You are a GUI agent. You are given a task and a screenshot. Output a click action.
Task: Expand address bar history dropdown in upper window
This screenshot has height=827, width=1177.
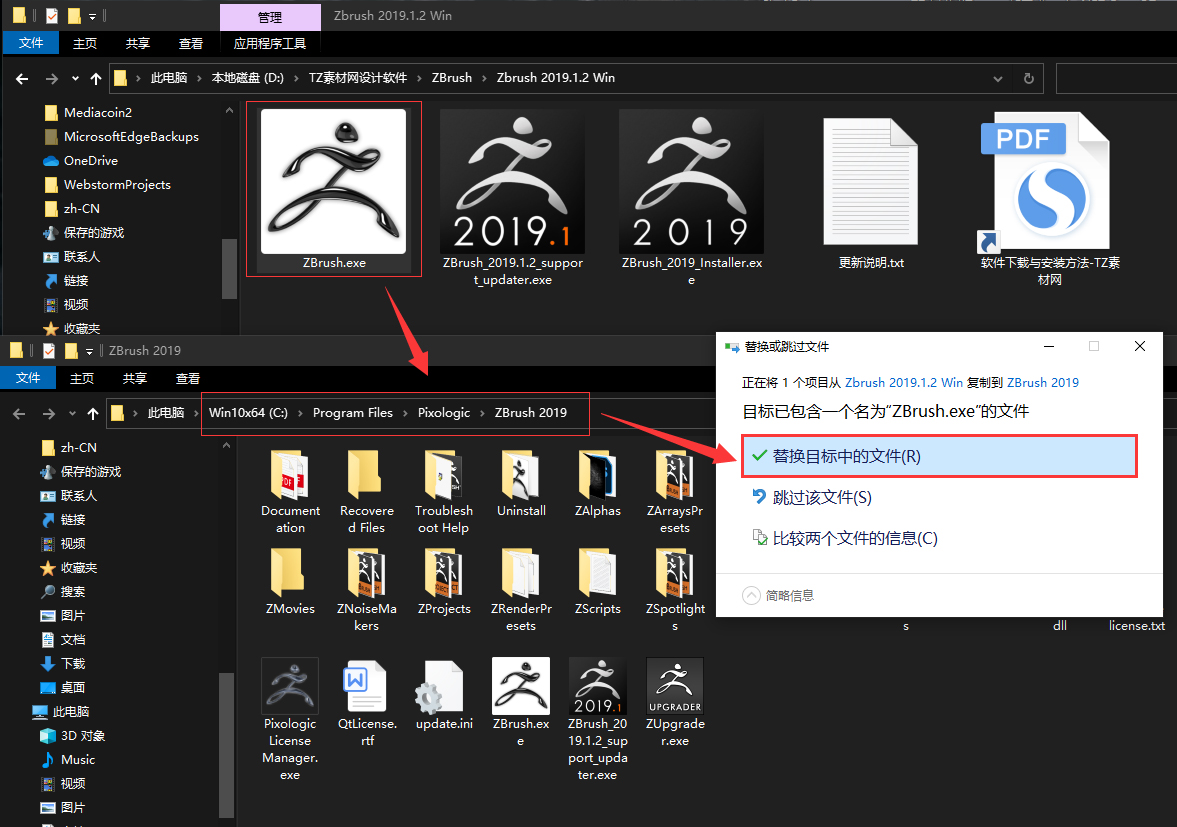998,78
